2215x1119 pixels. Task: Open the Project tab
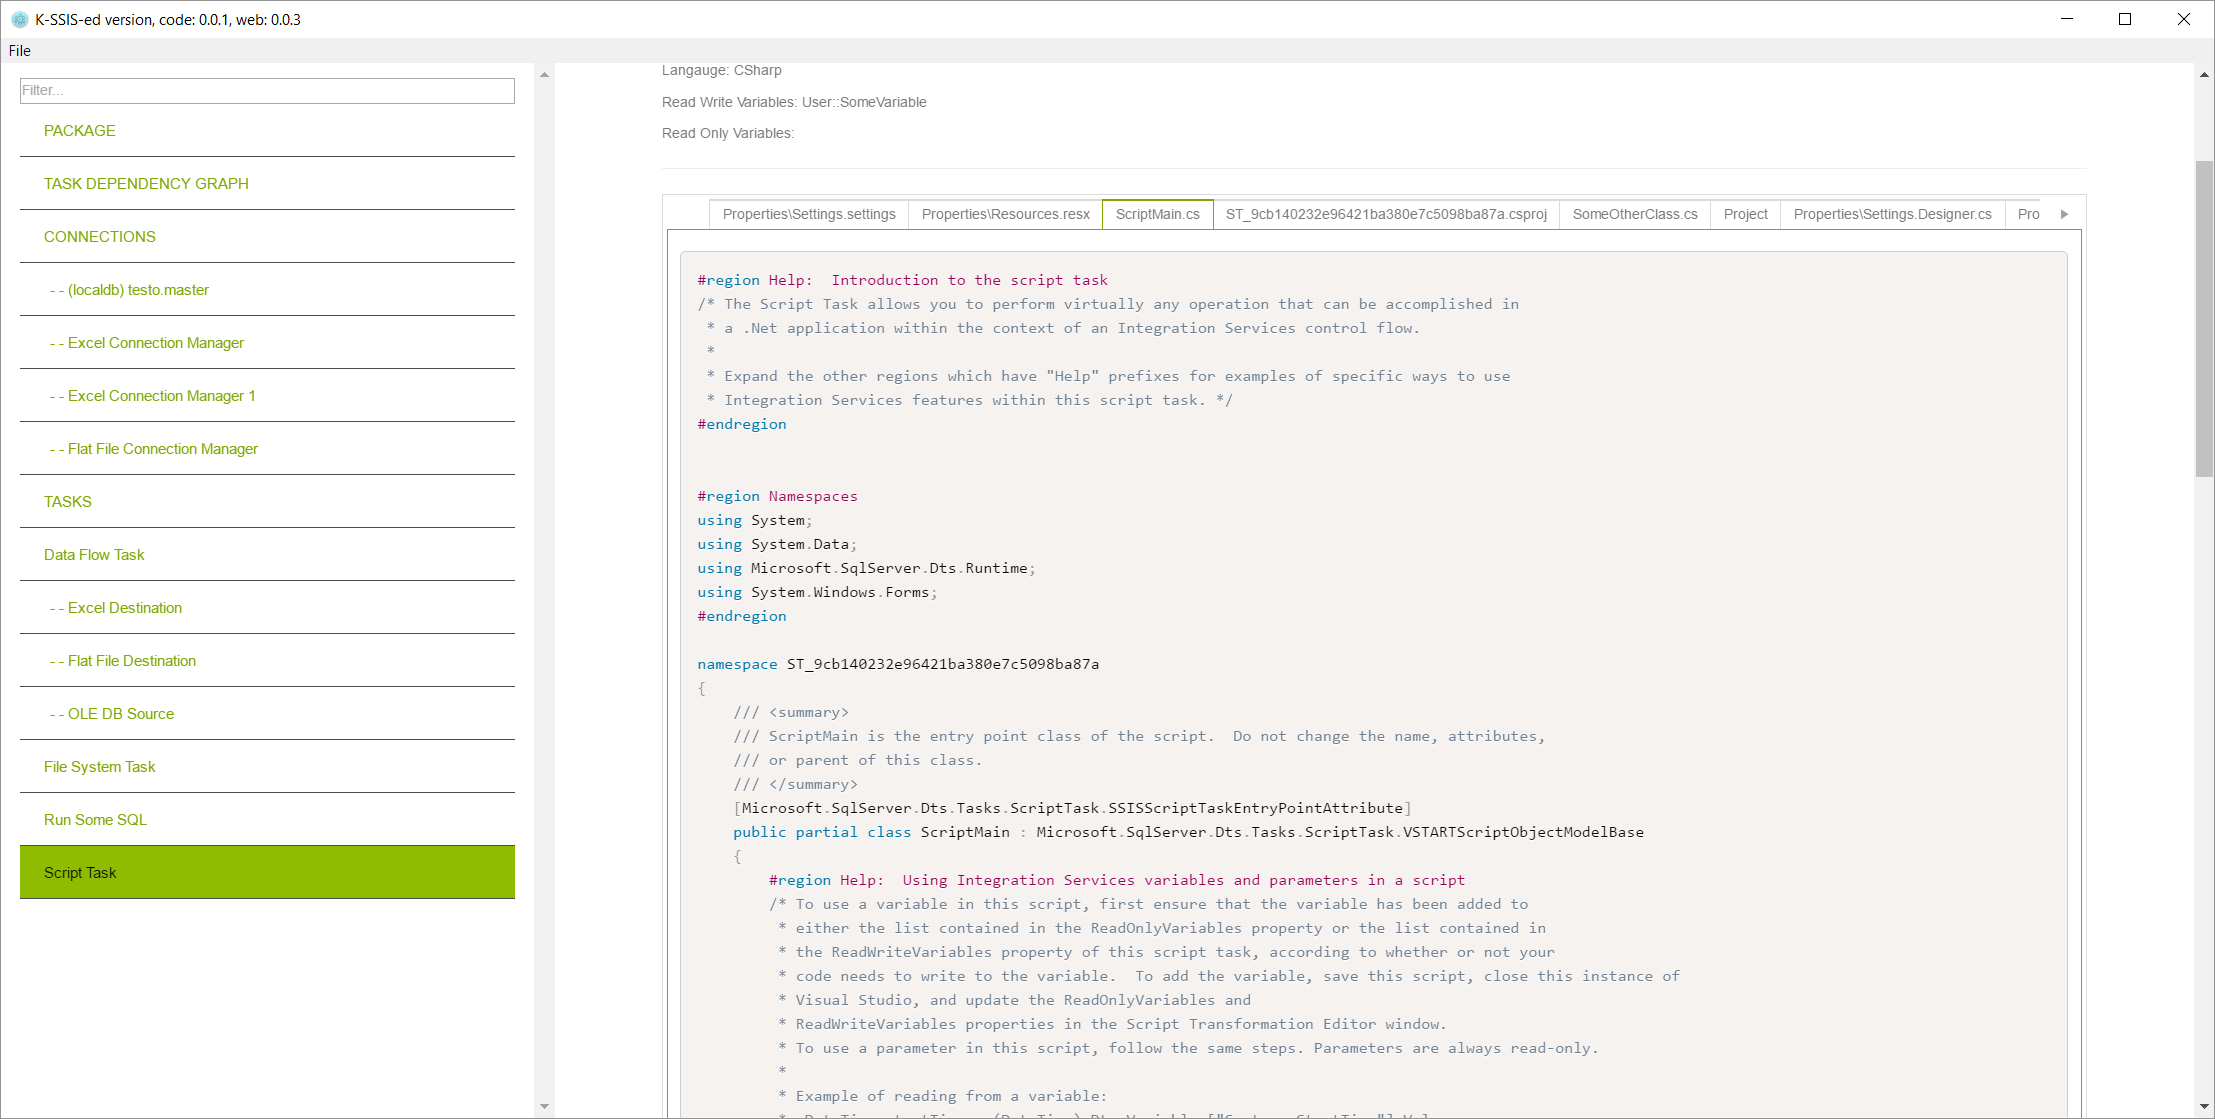(x=1745, y=214)
